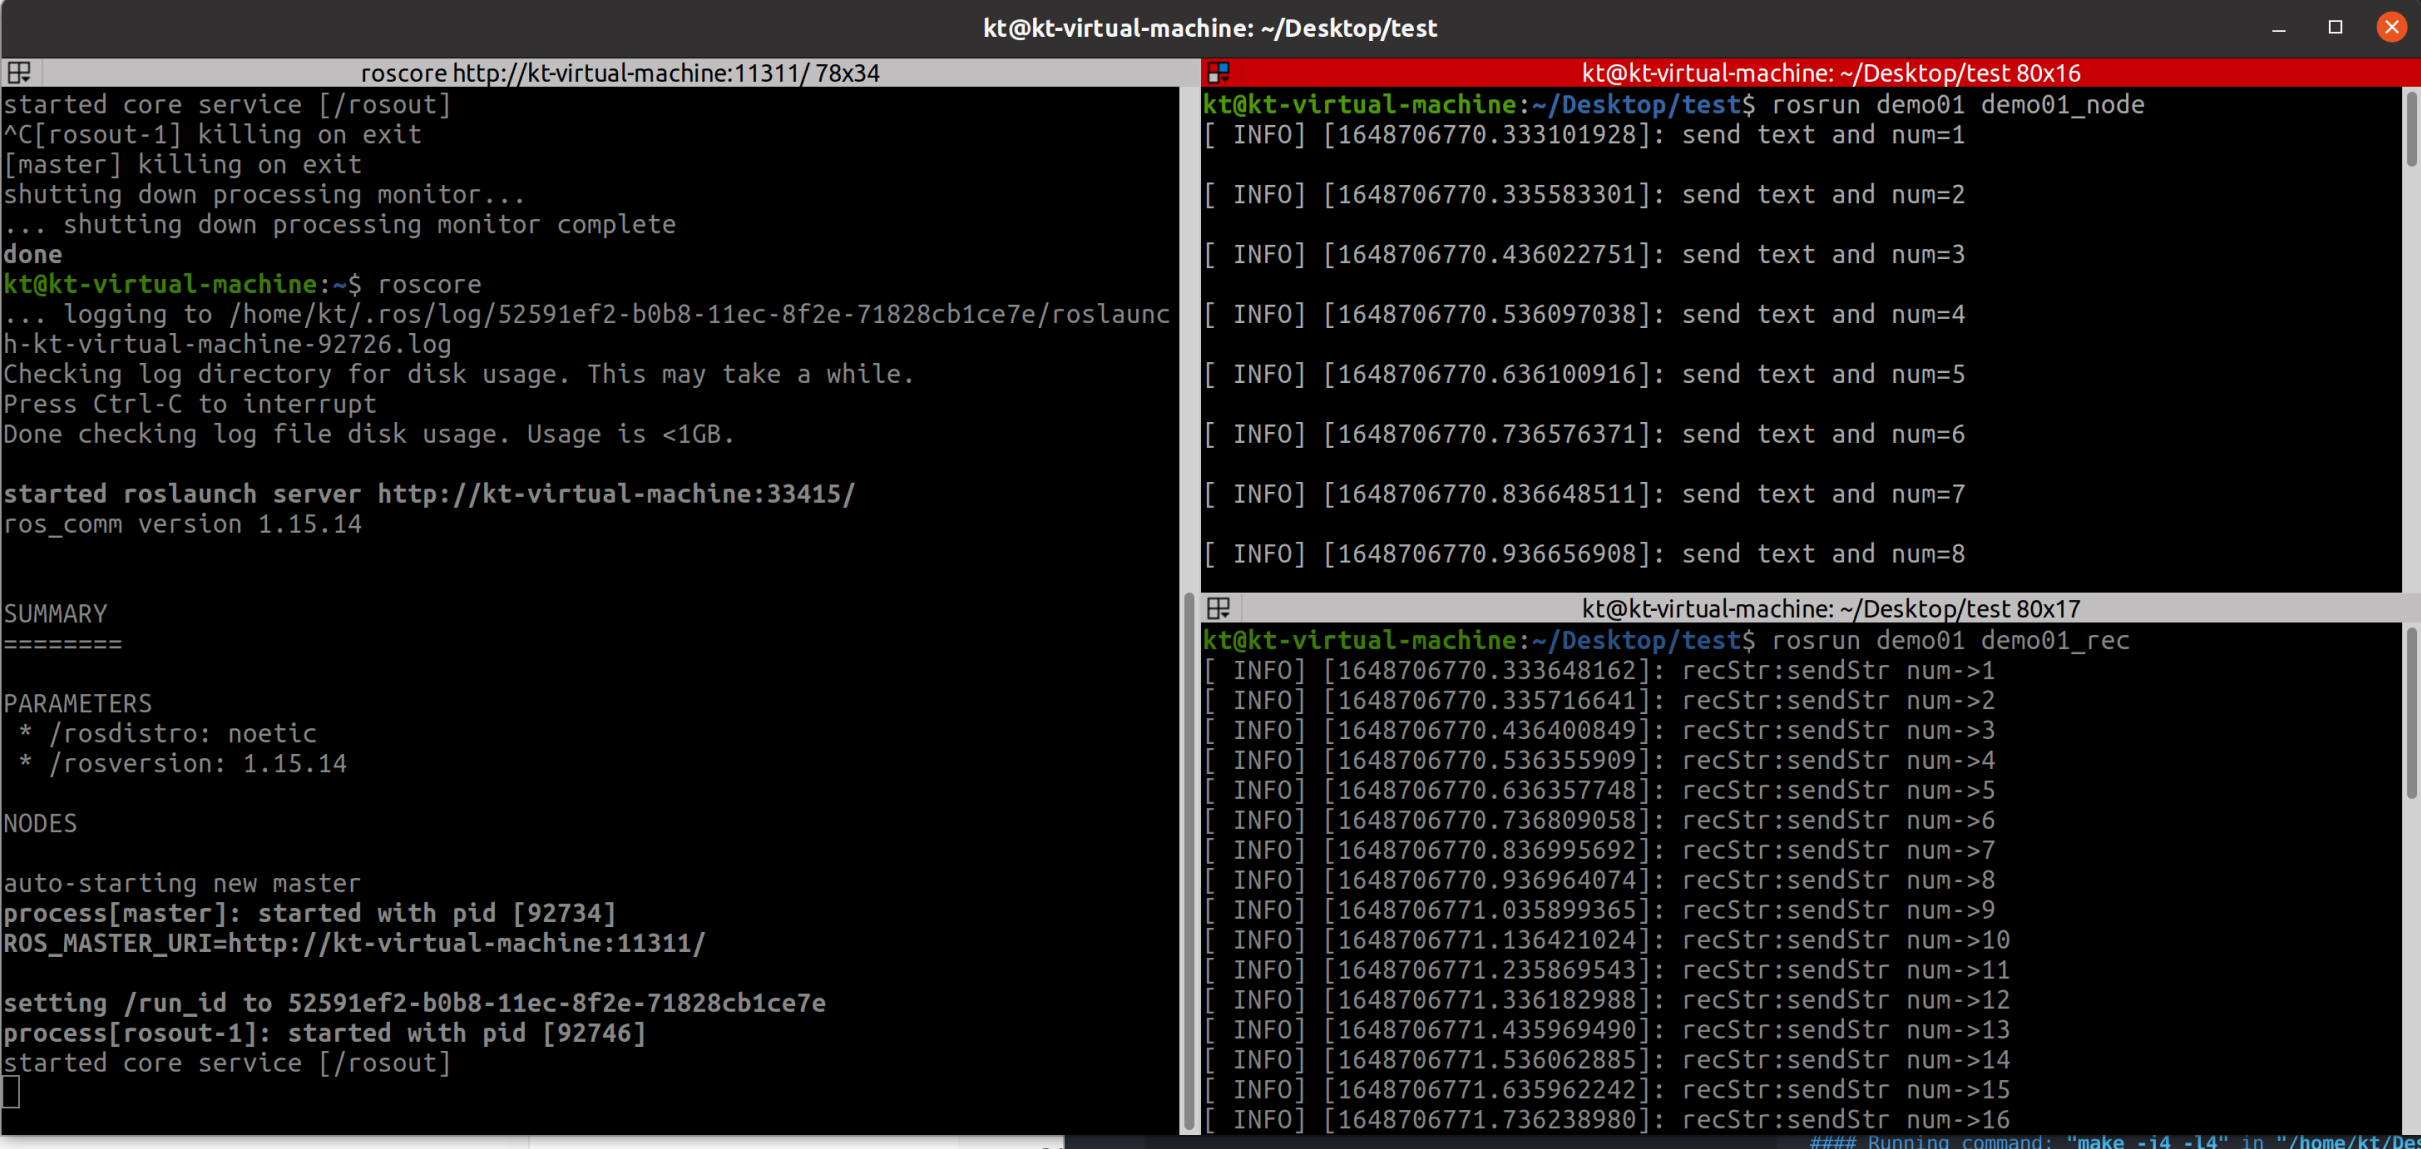
Task: Click the main window title text
Action: tap(1210, 27)
